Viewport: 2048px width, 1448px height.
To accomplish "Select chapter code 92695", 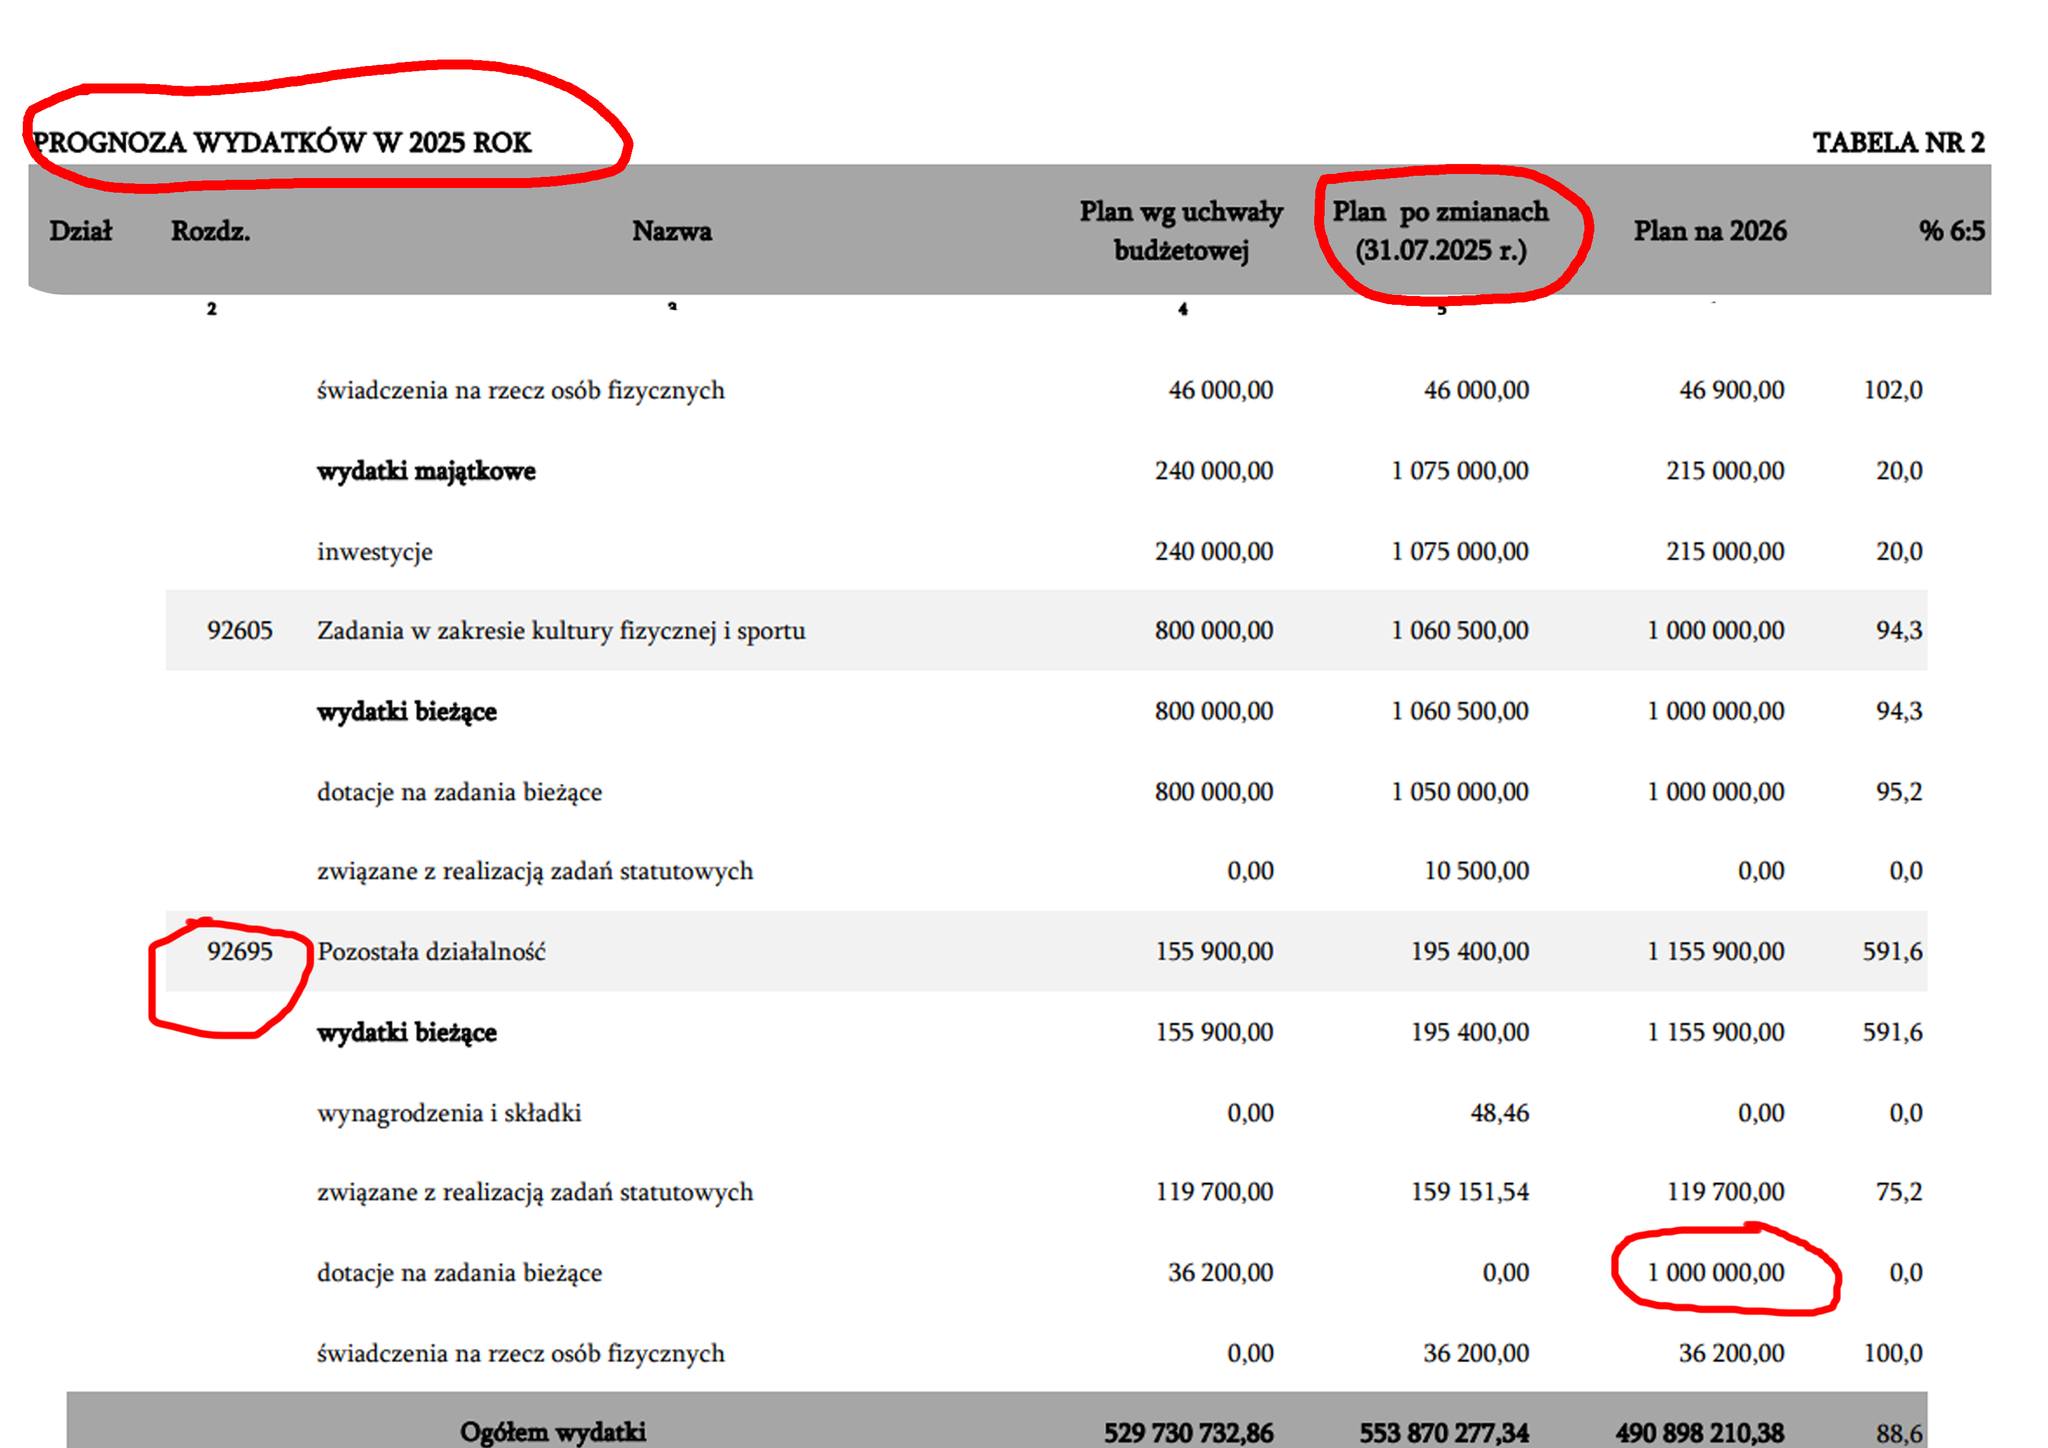I will tap(239, 951).
